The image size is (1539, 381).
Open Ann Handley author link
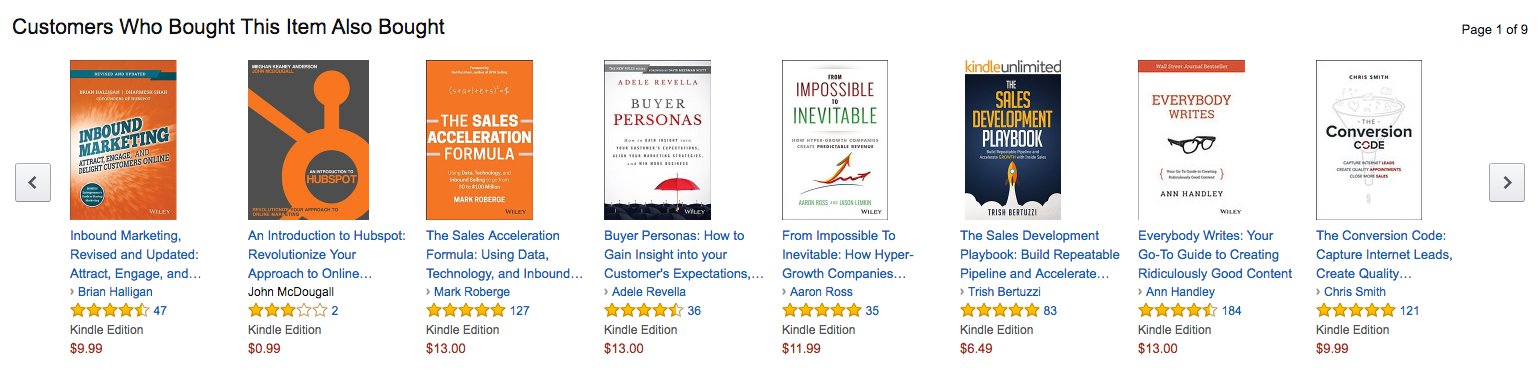[x=1180, y=292]
